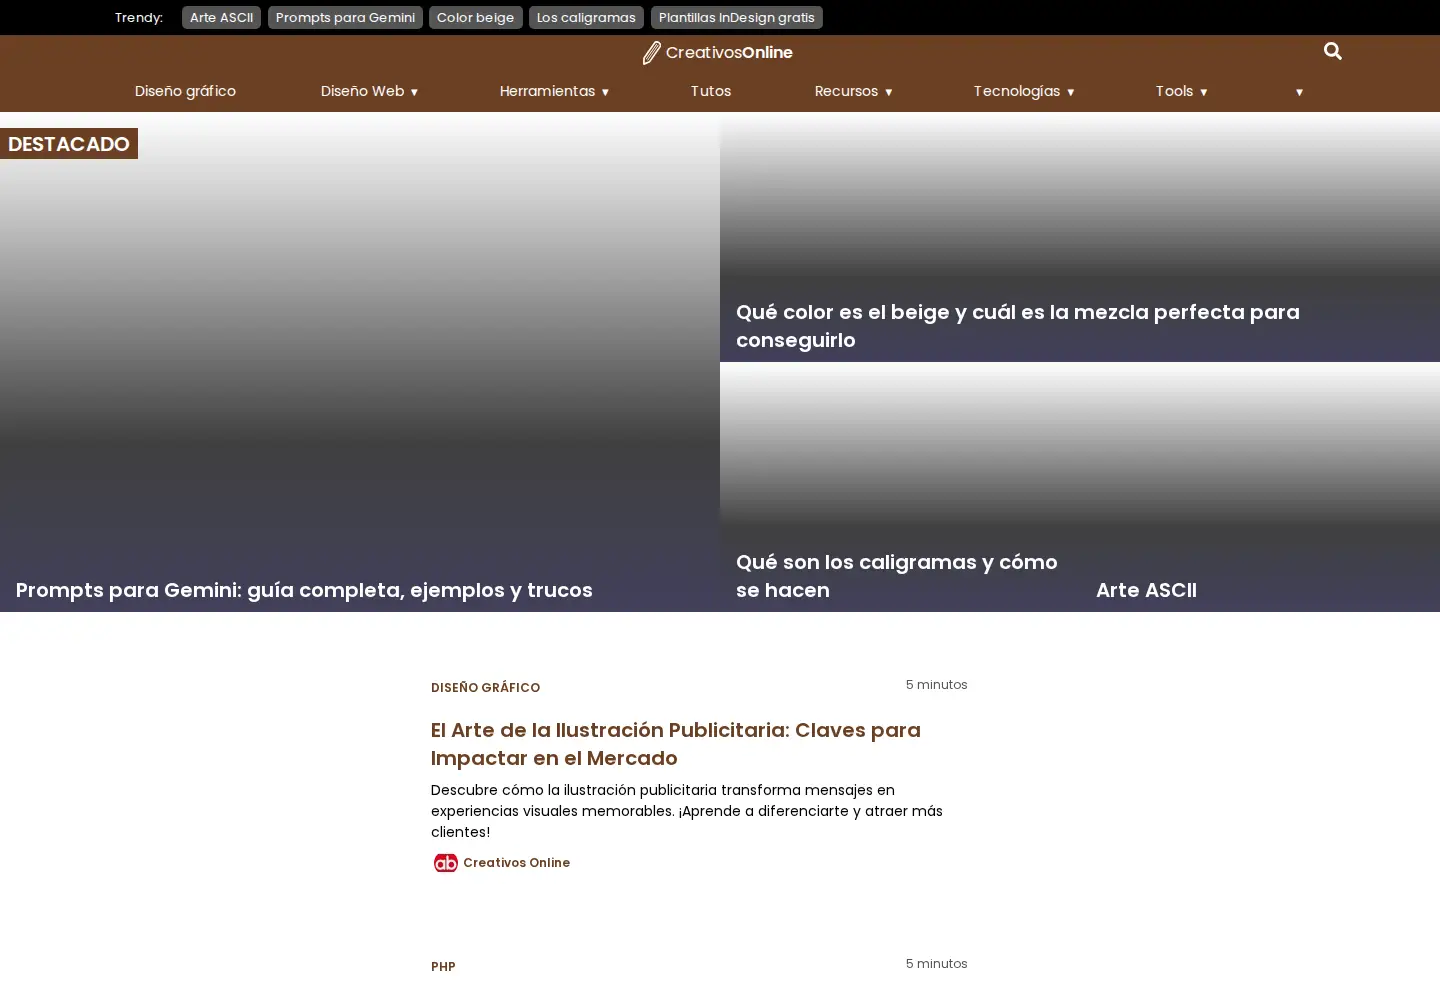Expand the Tools dropdown arrow
The image size is (1440, 1000).
pos(1203,92)
